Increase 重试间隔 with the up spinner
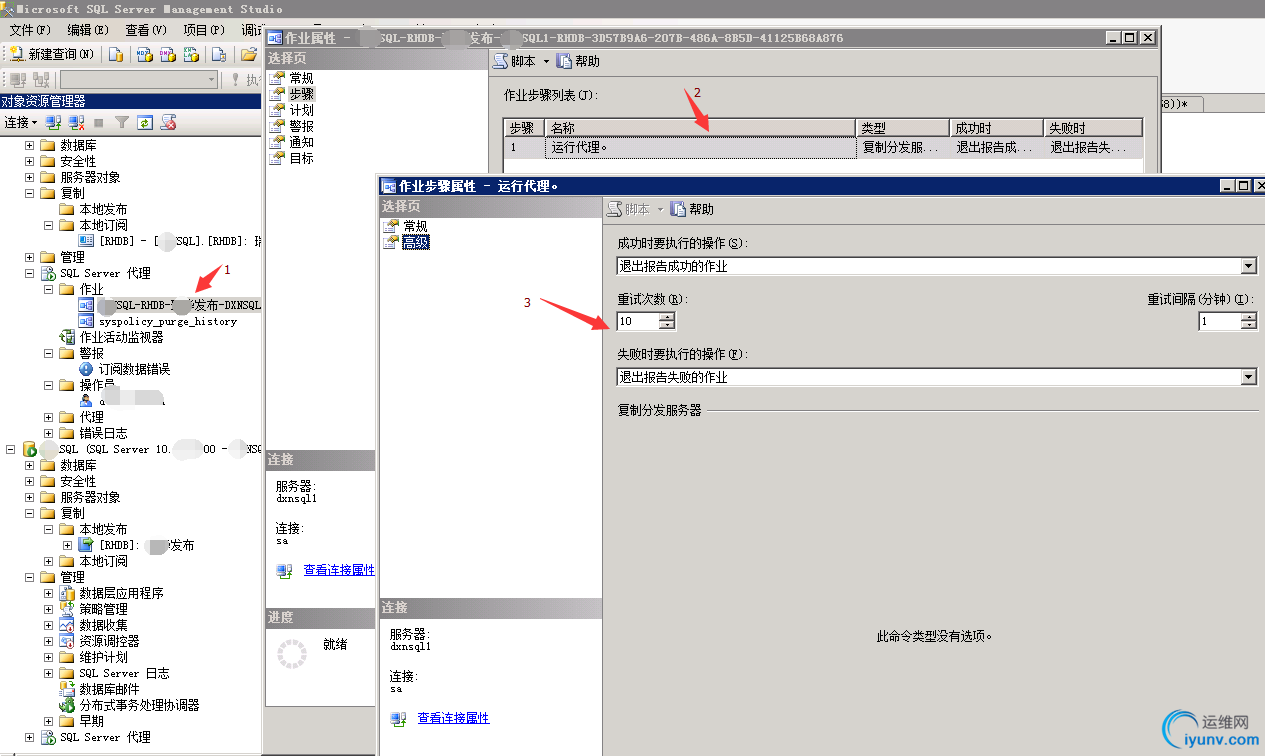The image size is (1265, 756). (1248, 317)
